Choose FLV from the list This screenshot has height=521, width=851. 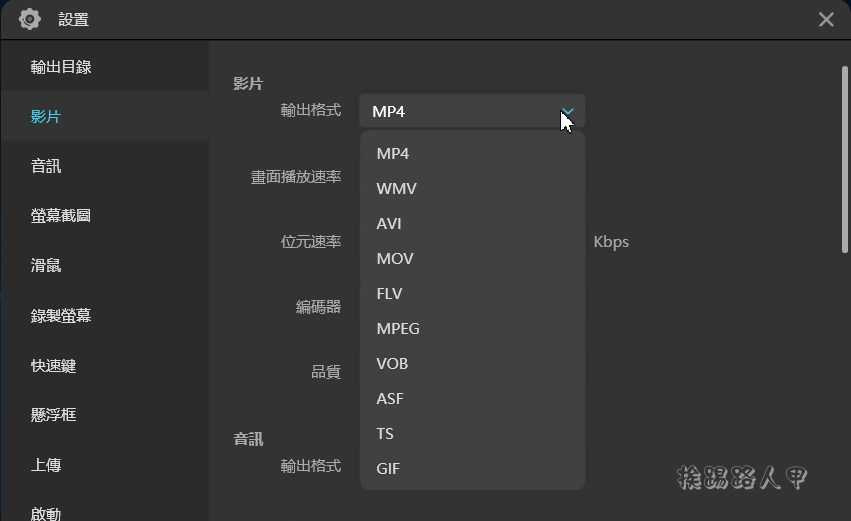click(472, 294)
